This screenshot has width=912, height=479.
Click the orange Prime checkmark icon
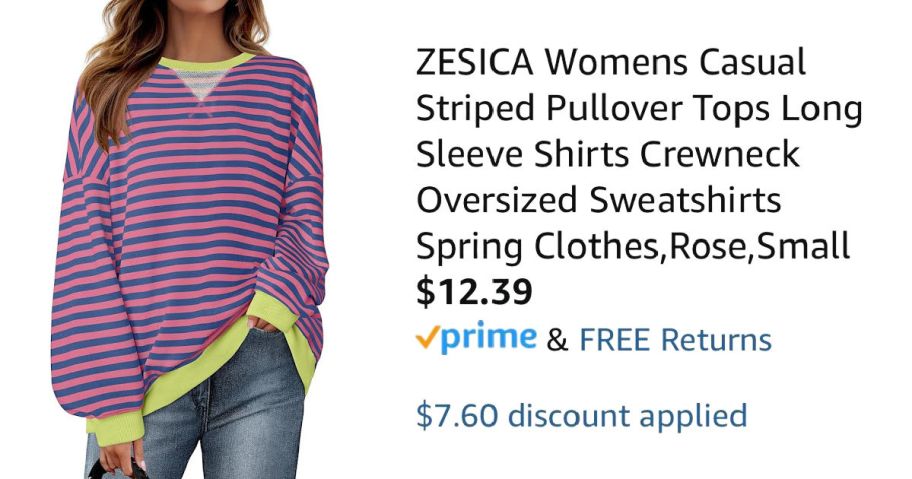[x=427, y=338]
